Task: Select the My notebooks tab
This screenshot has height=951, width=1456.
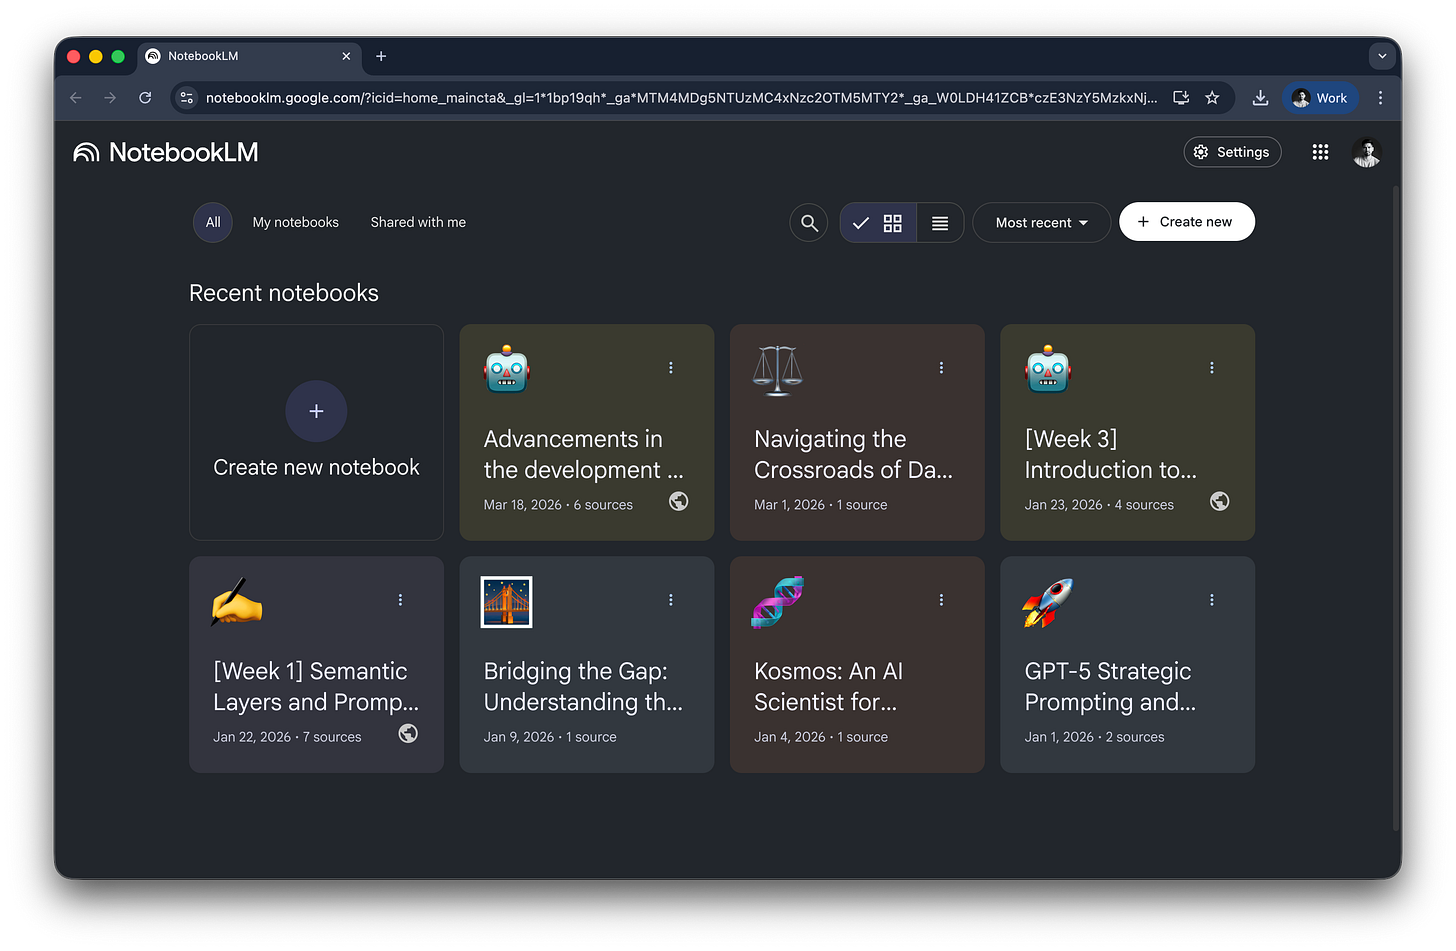Action: pos(295,222)
